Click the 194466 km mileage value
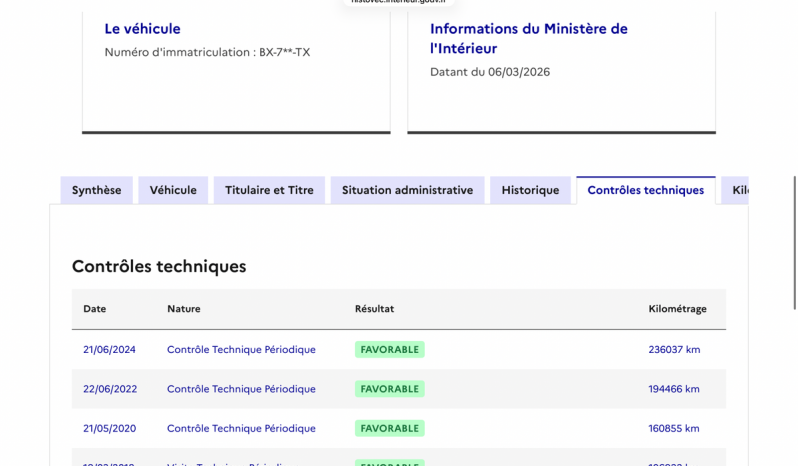This screenshot has width=798, height=466. (x=674, y=389)
